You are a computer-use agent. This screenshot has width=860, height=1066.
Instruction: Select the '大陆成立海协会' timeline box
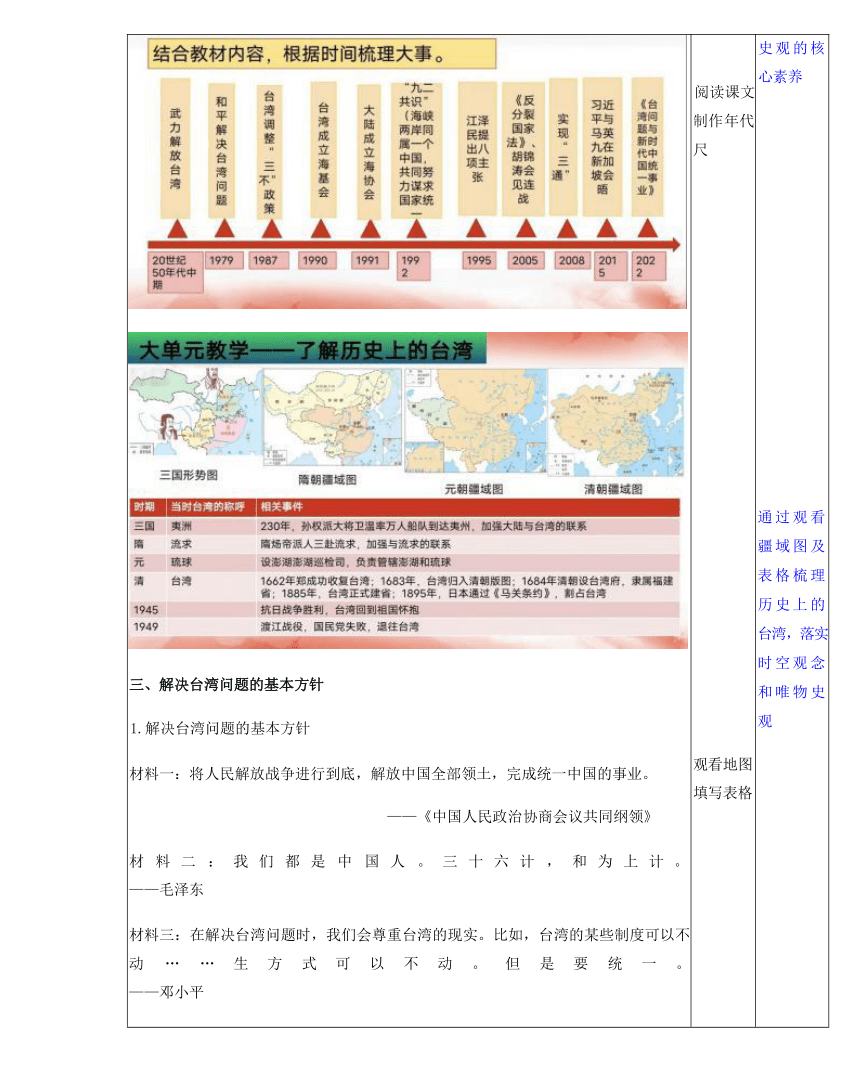coord(369,152)
